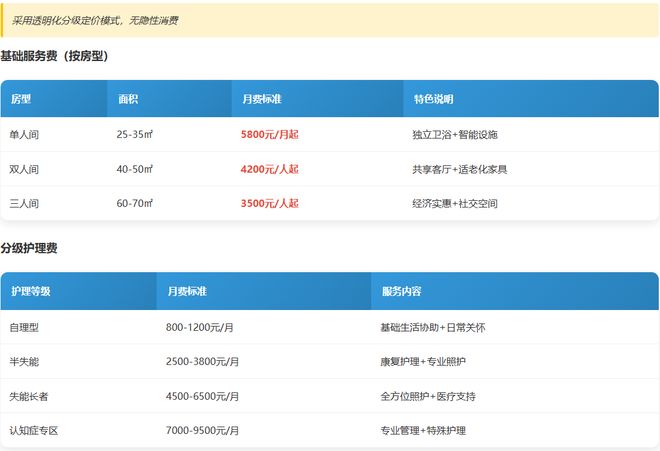The height and width of the screenshot is (451, 660).
Task: Click the 服务内容 column header
Action: pos(402,291)
